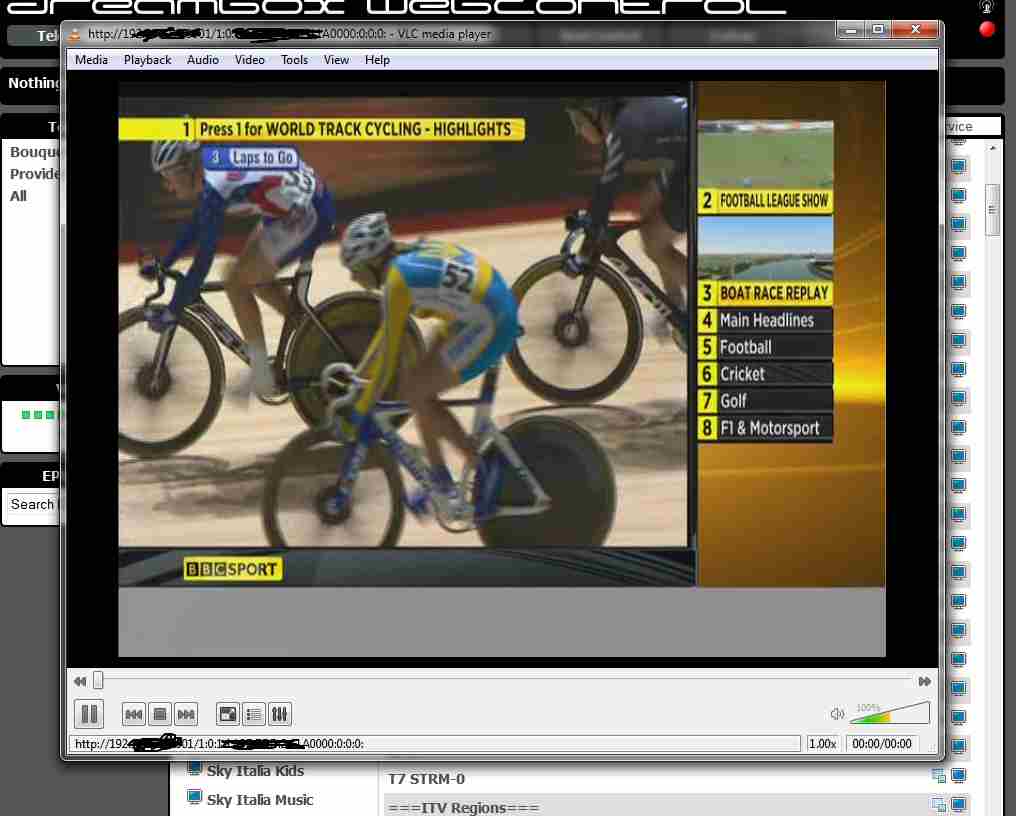
Task: Open the Tools menu
Action: pyautogui.click(x=294, y=60)
